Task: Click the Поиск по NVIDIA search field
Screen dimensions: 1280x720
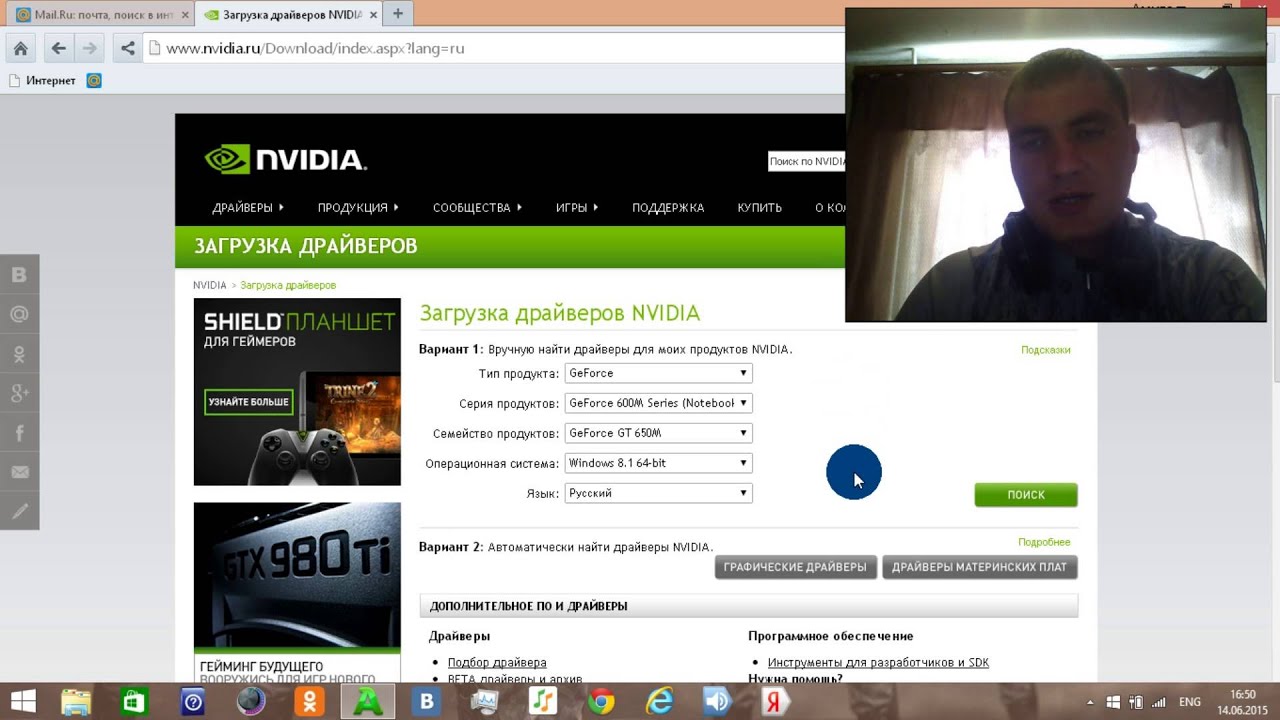Action: click(806, 161)
